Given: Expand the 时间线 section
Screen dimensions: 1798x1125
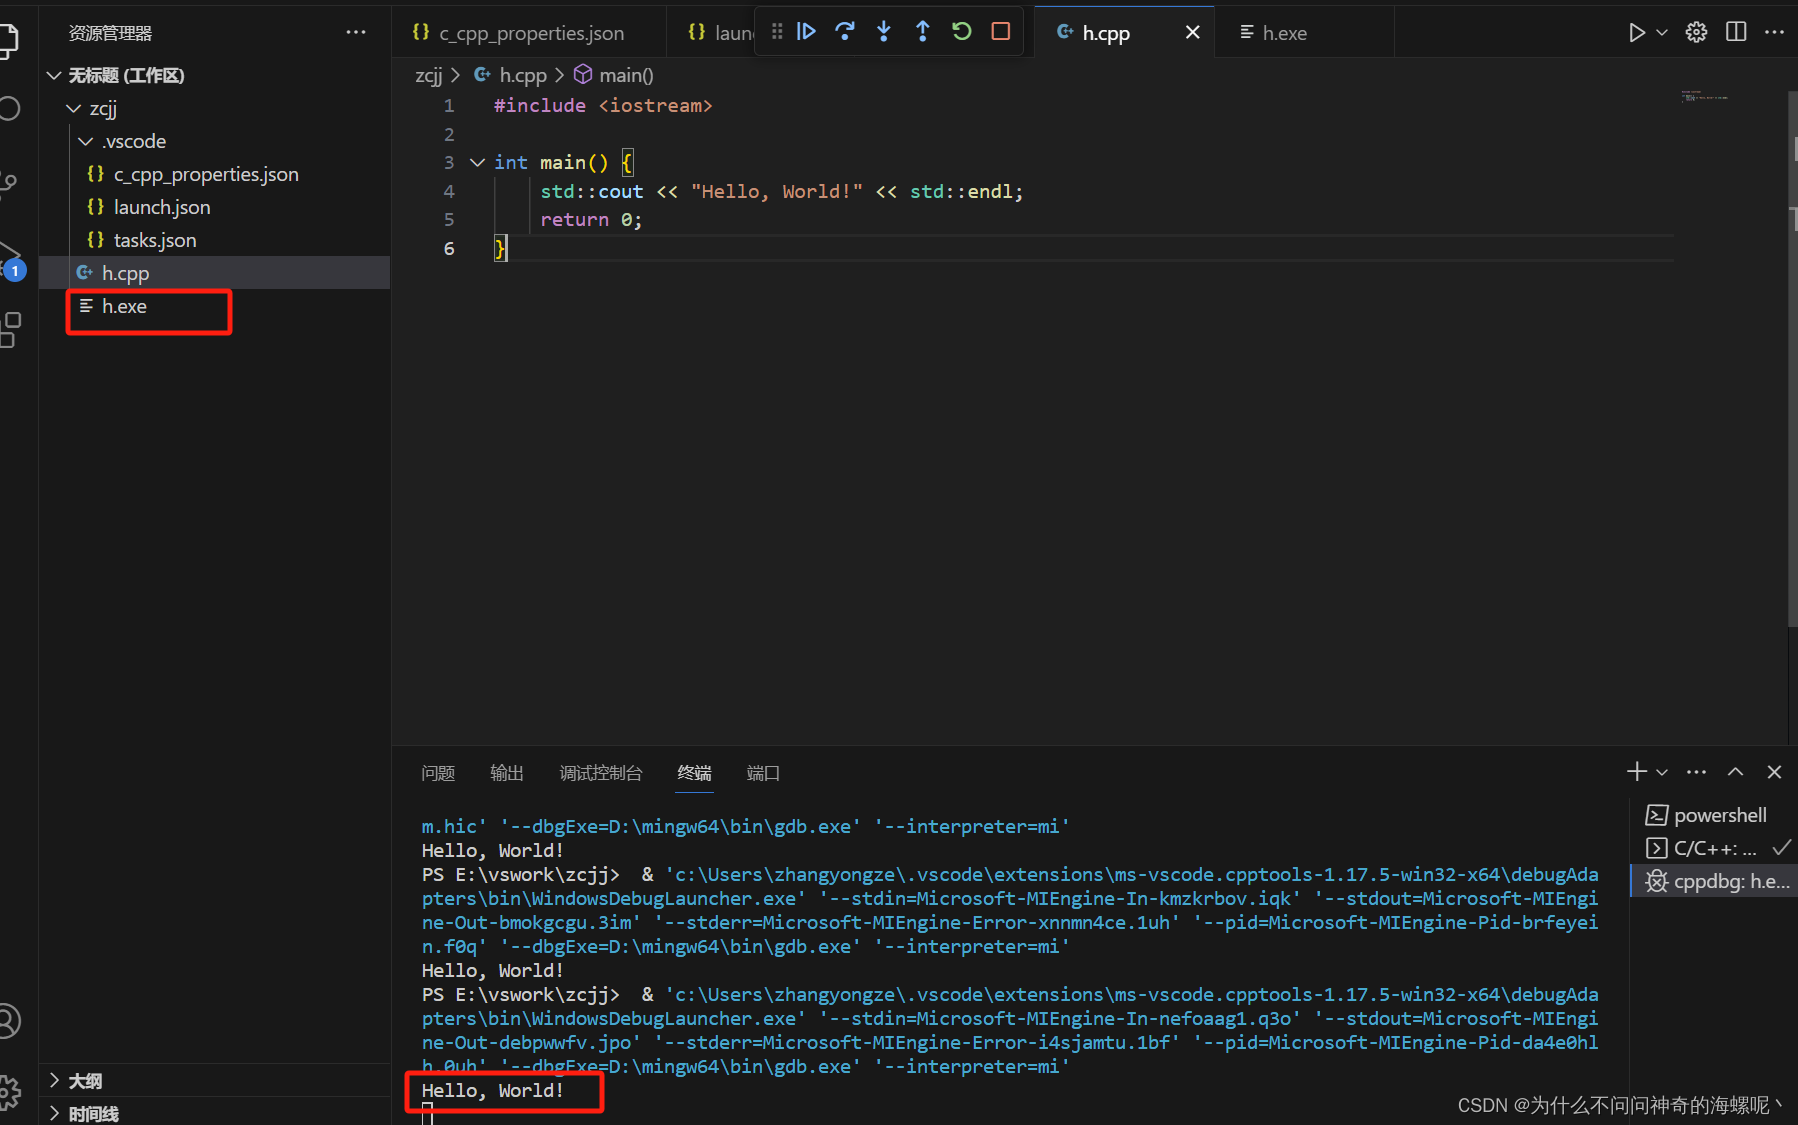Looking at the screenshot, I should click(214, 1113).
